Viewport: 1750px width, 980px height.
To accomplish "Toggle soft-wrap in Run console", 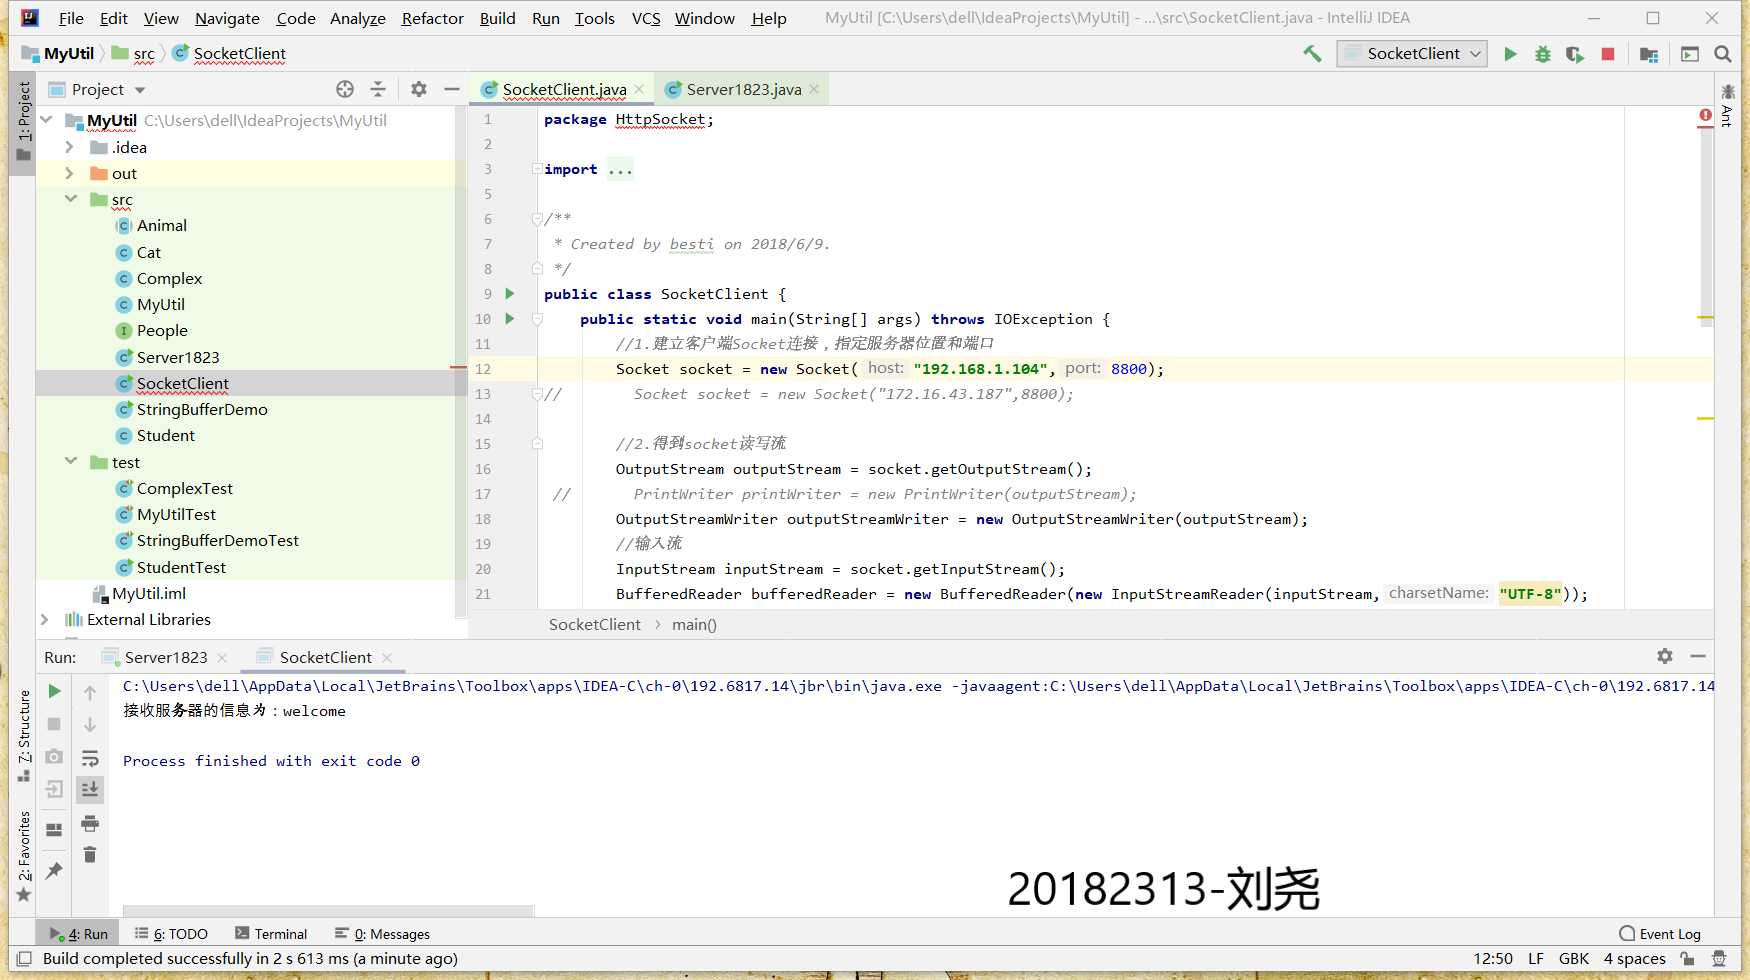I will pyautogui.click(x=90, y=758).
